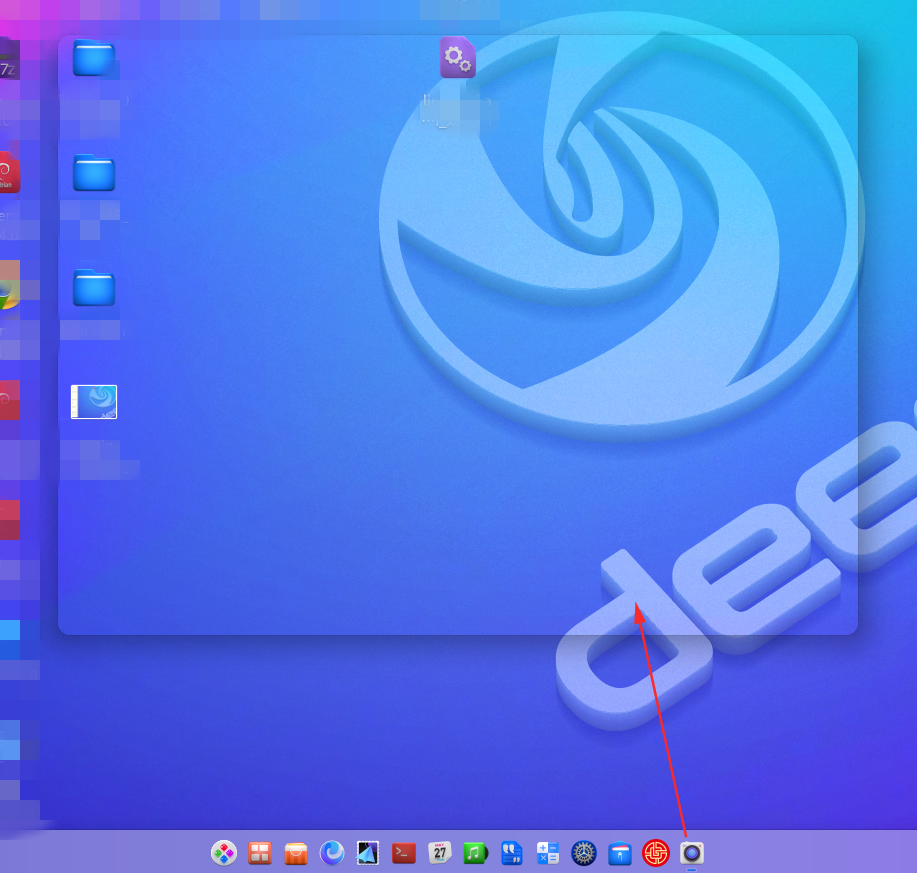917x873 pixels.
Task: Select the lowest blue folder on desktop
Action: [94, 288]
